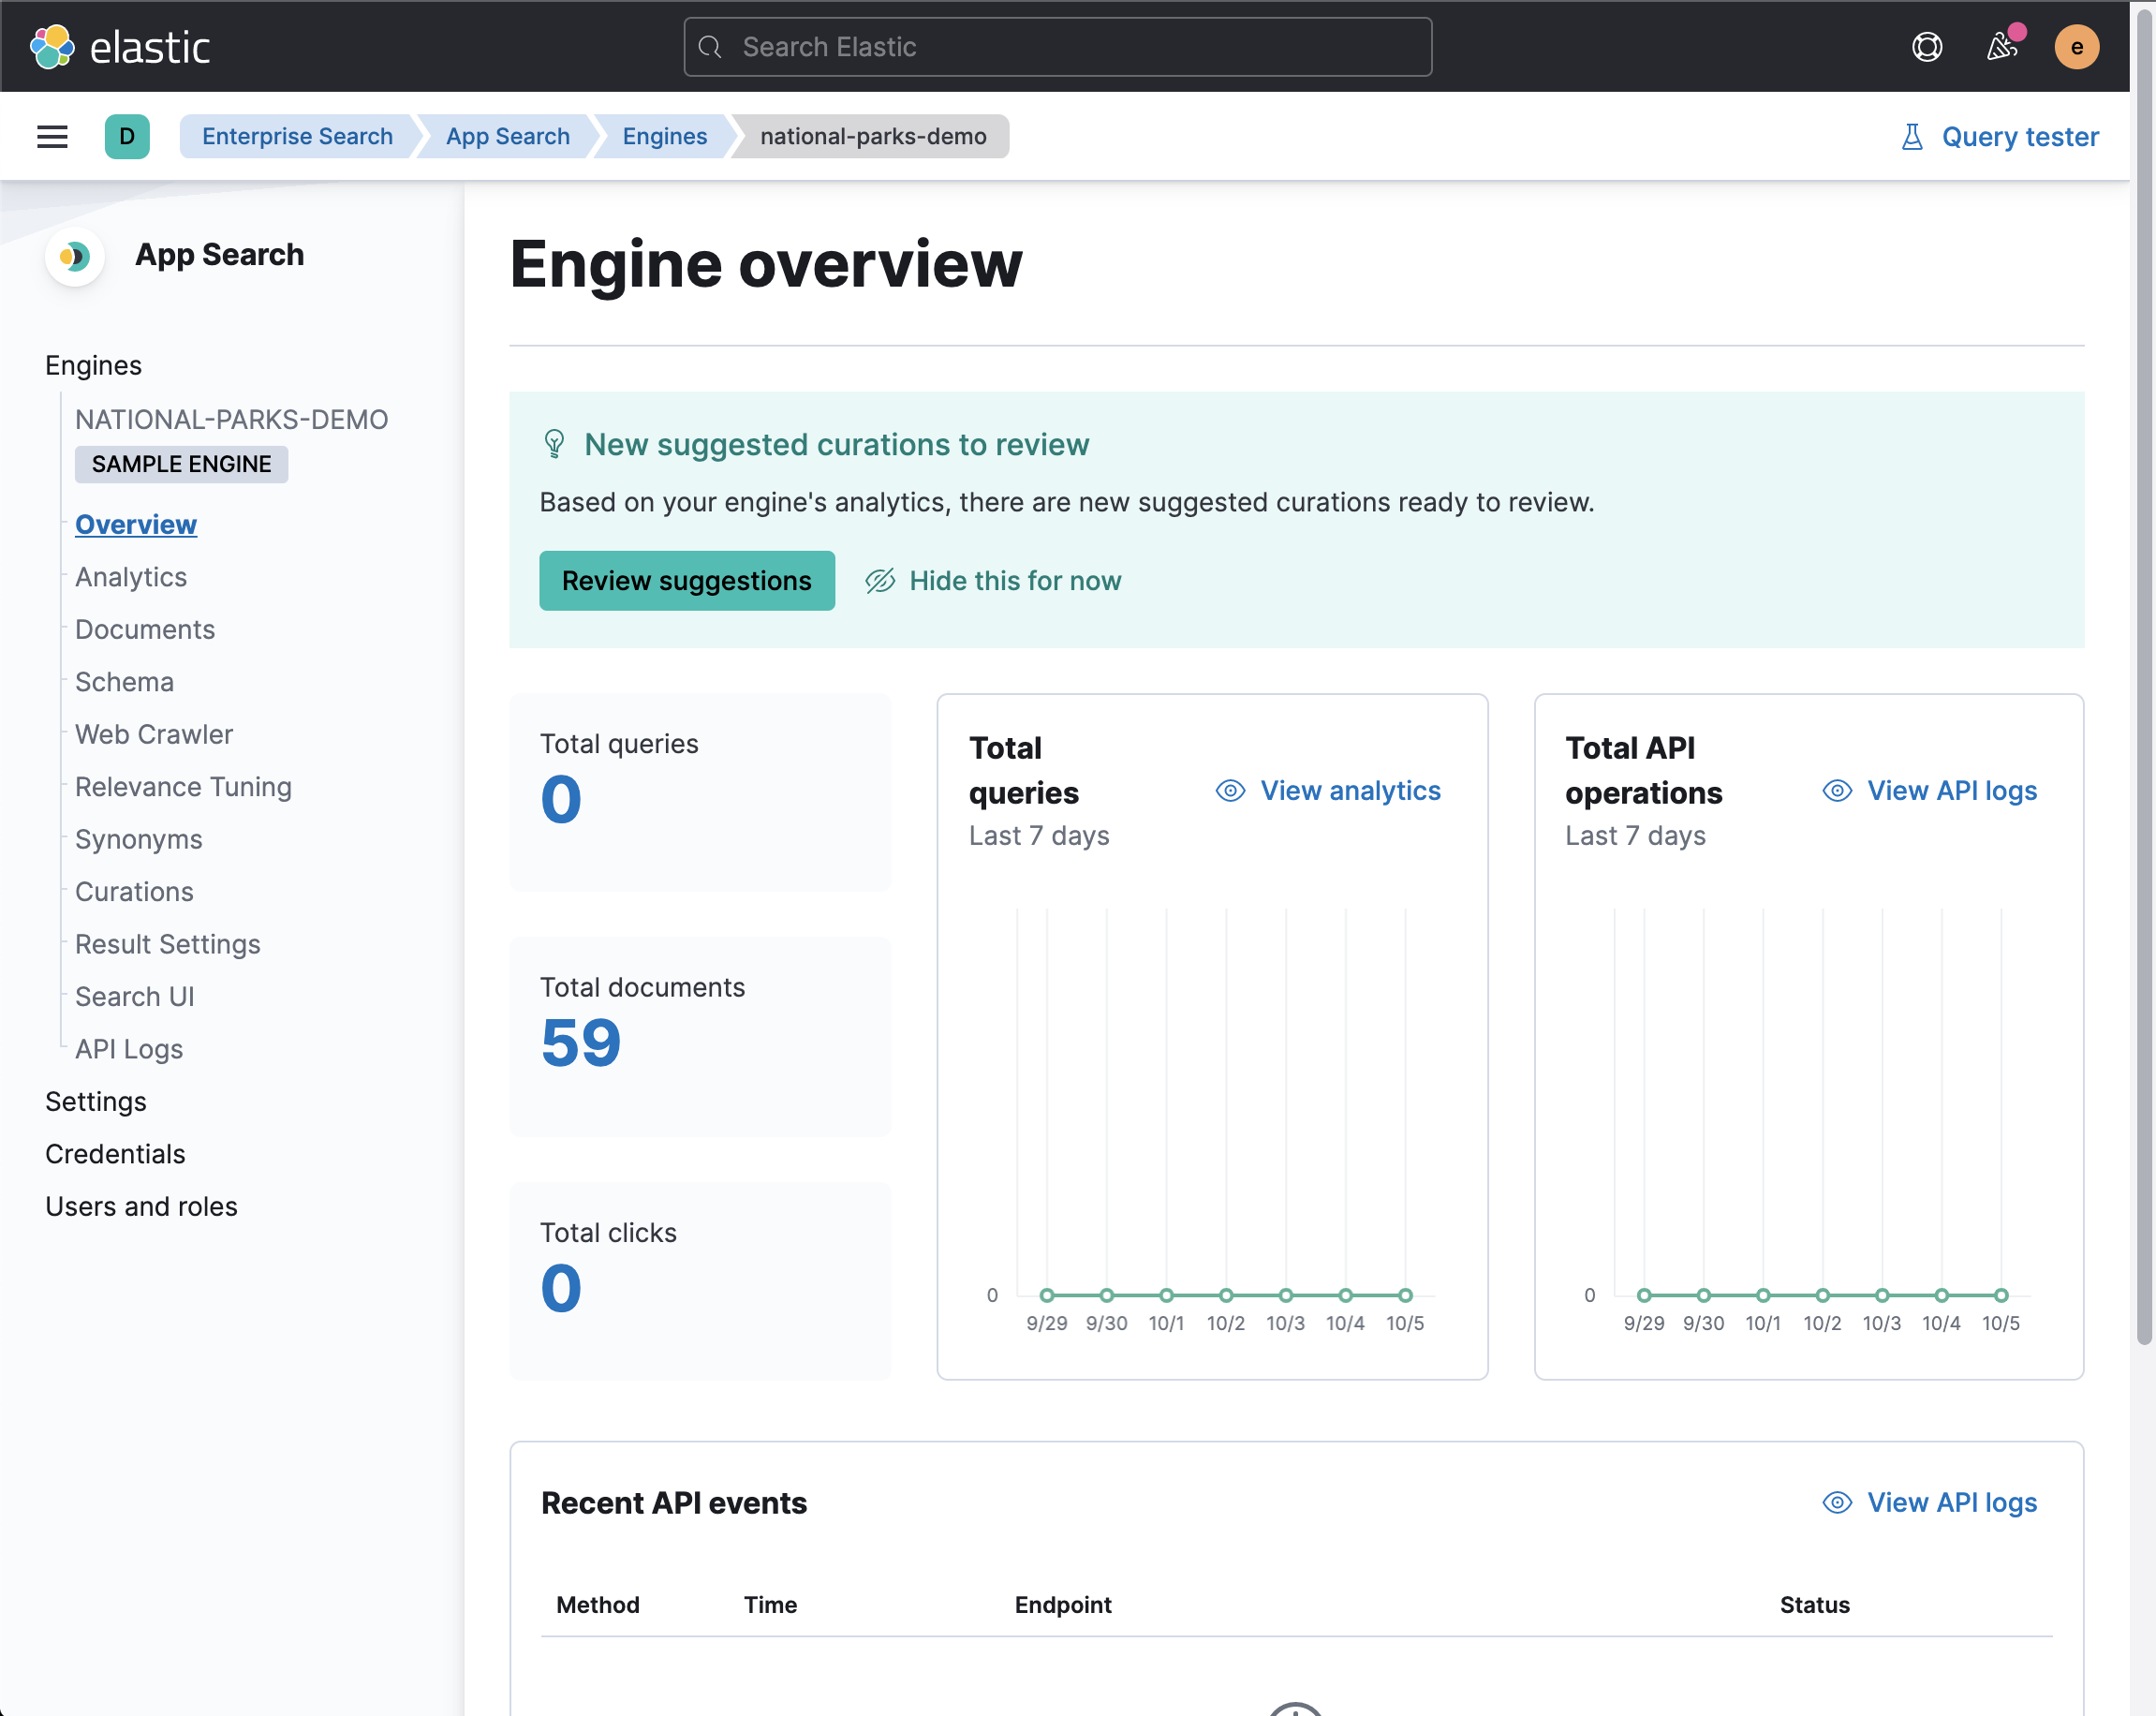Screen dimensions: 2156x1716
Task: Click the Review suggestions button
Action: click(686, 581)
